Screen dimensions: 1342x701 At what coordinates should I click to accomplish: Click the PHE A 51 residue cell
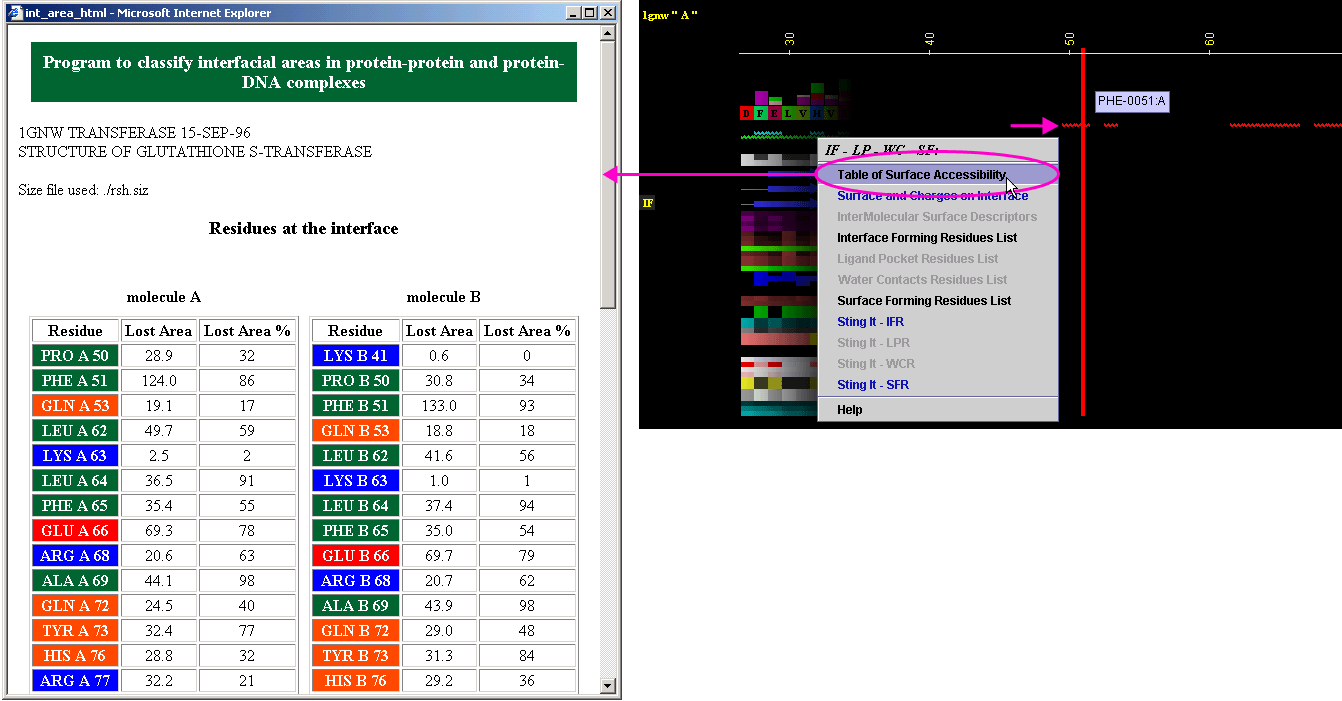click(x=75, y=381)
